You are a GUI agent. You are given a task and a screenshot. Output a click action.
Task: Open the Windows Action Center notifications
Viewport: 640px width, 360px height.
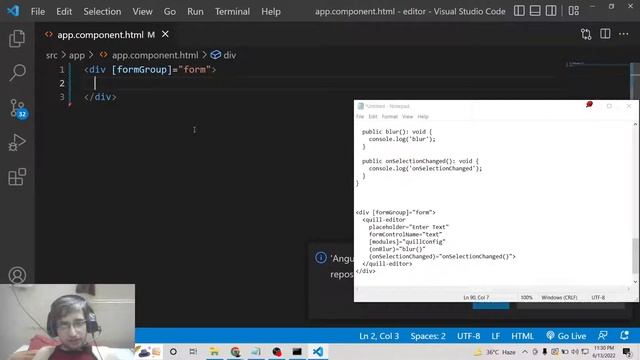click(627, 351)
